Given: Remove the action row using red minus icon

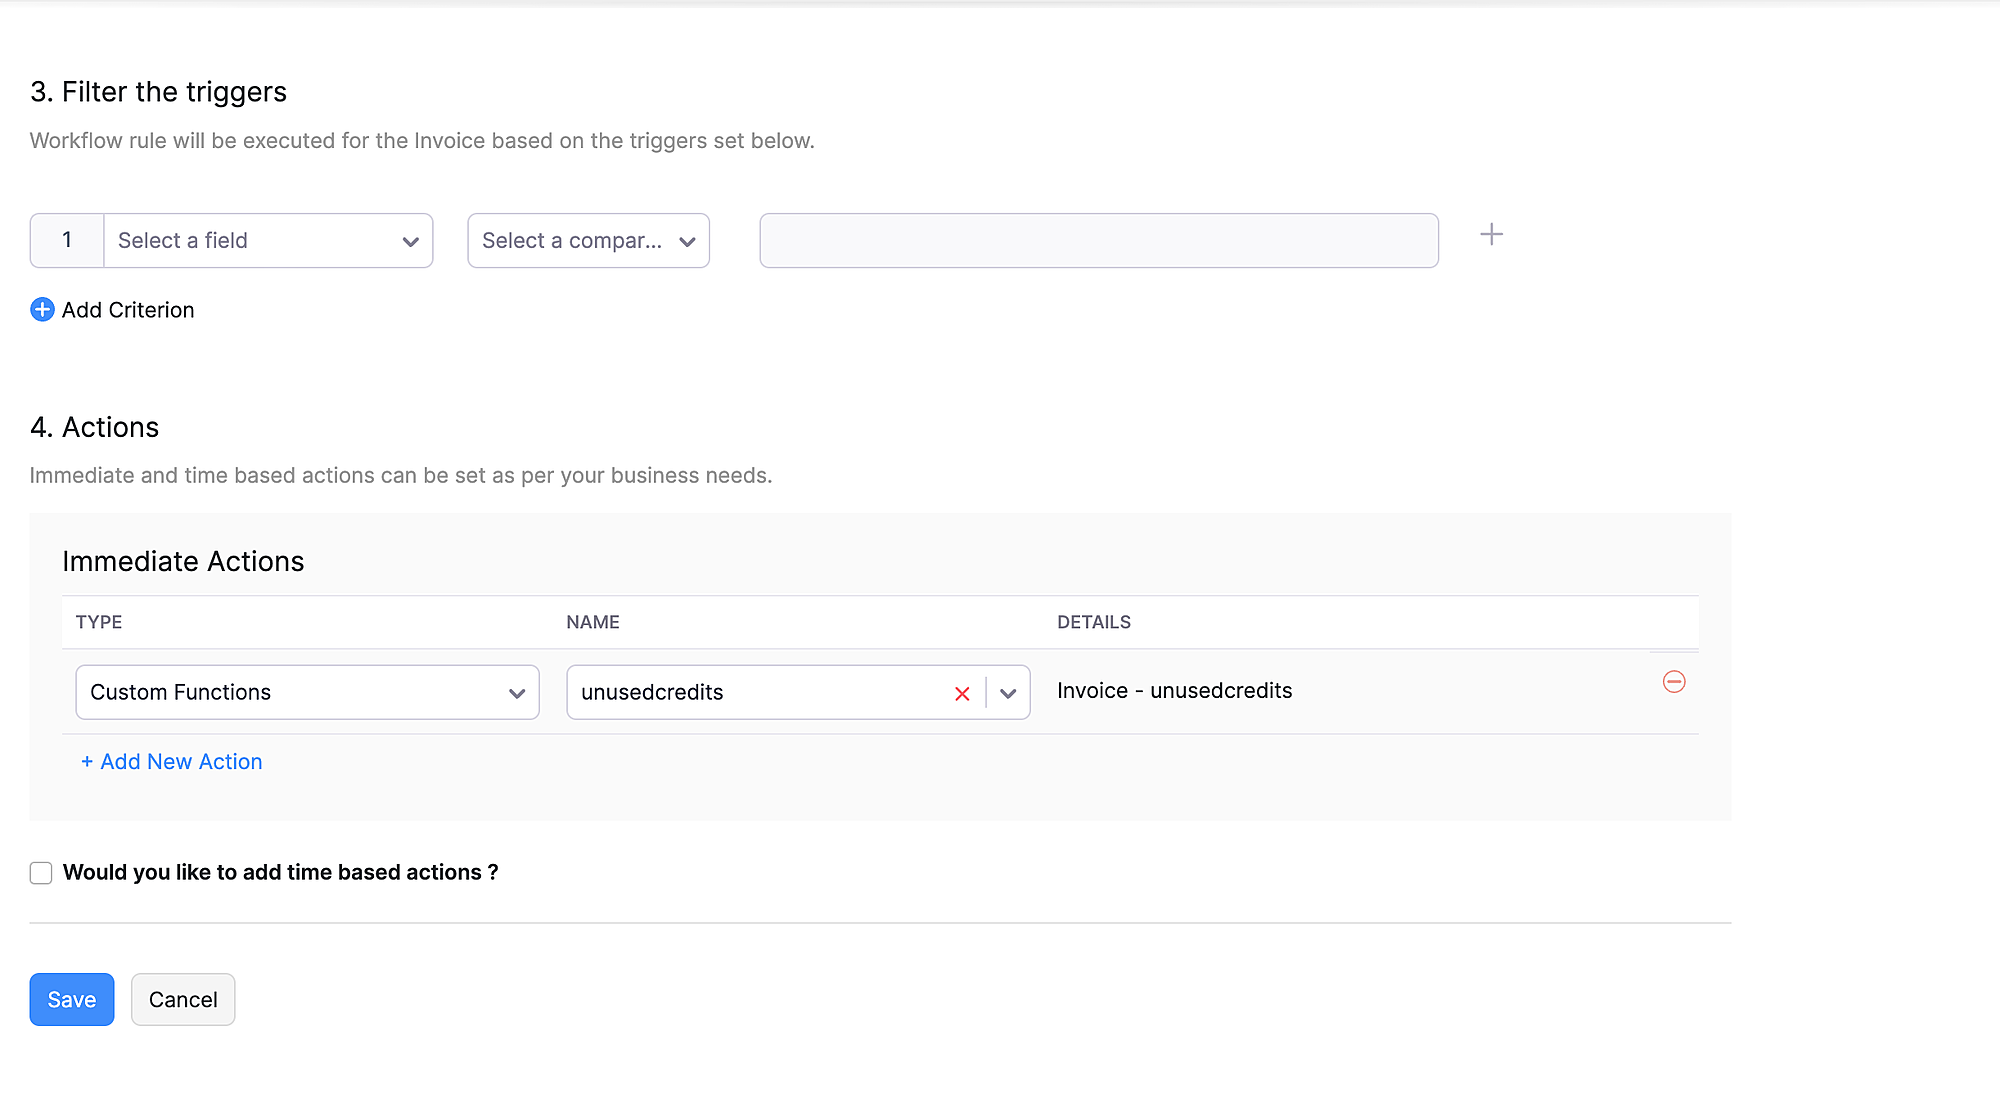Looking at the screenshot, I should coord(1674,682).
